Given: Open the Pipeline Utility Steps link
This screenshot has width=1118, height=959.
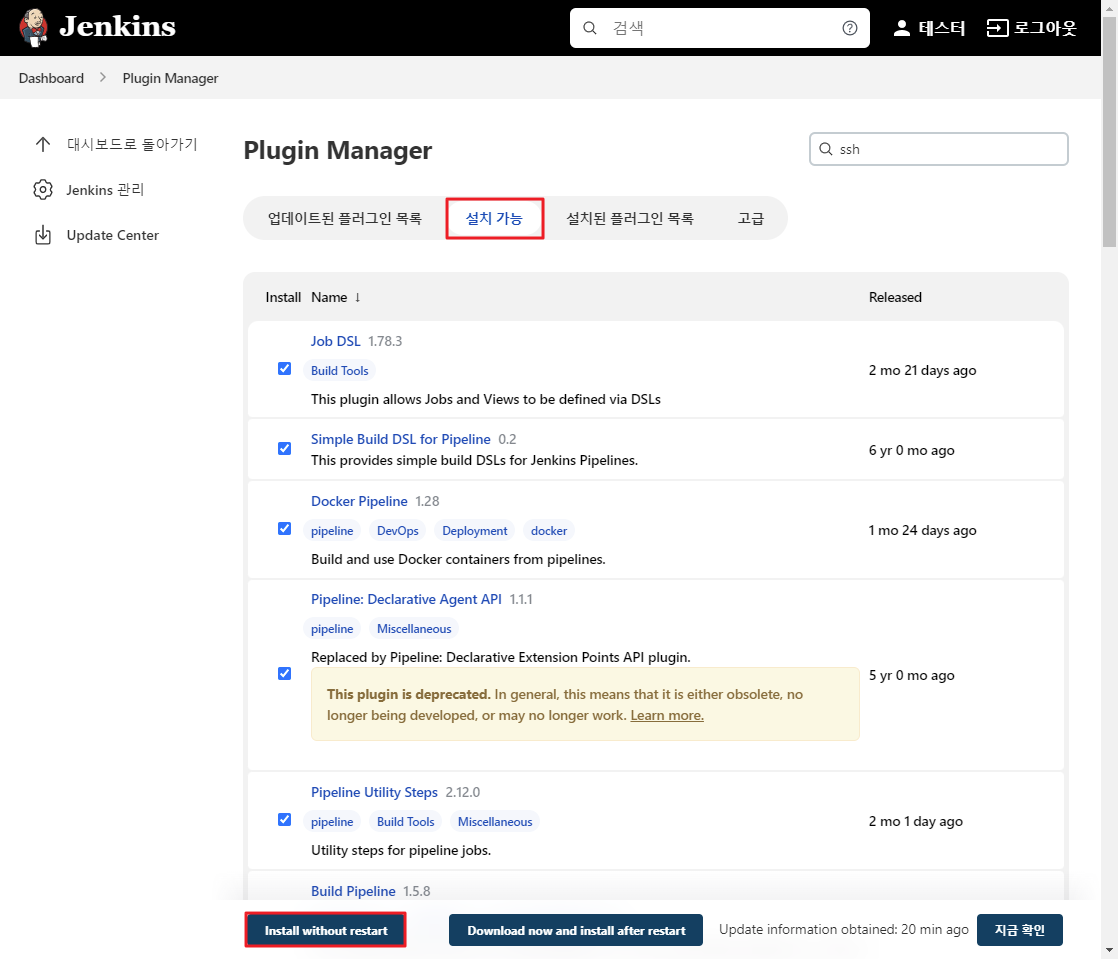Looking at the screenshot, I should tap(374, 792).
